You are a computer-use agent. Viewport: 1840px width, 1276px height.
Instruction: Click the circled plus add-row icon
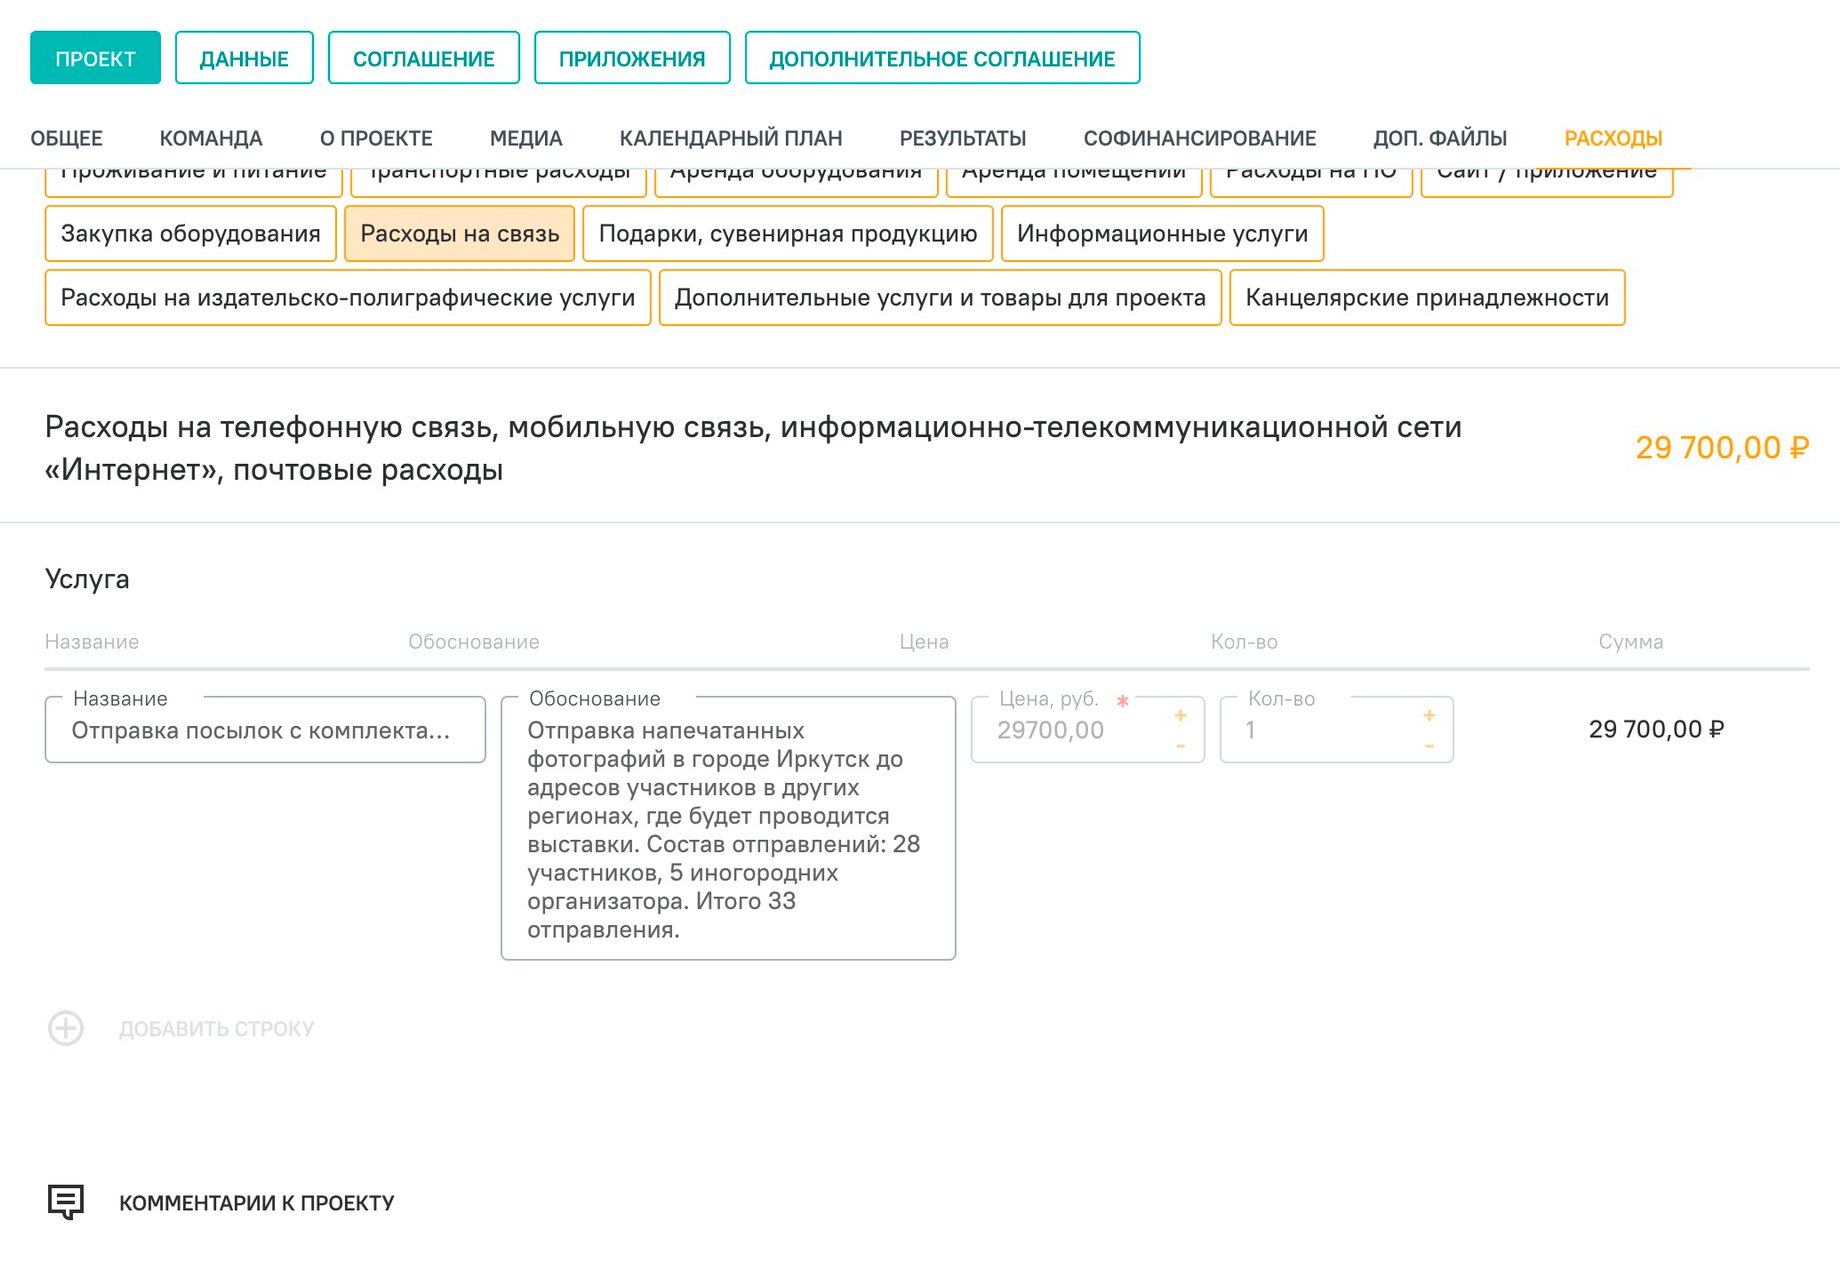coord(66,1028)
